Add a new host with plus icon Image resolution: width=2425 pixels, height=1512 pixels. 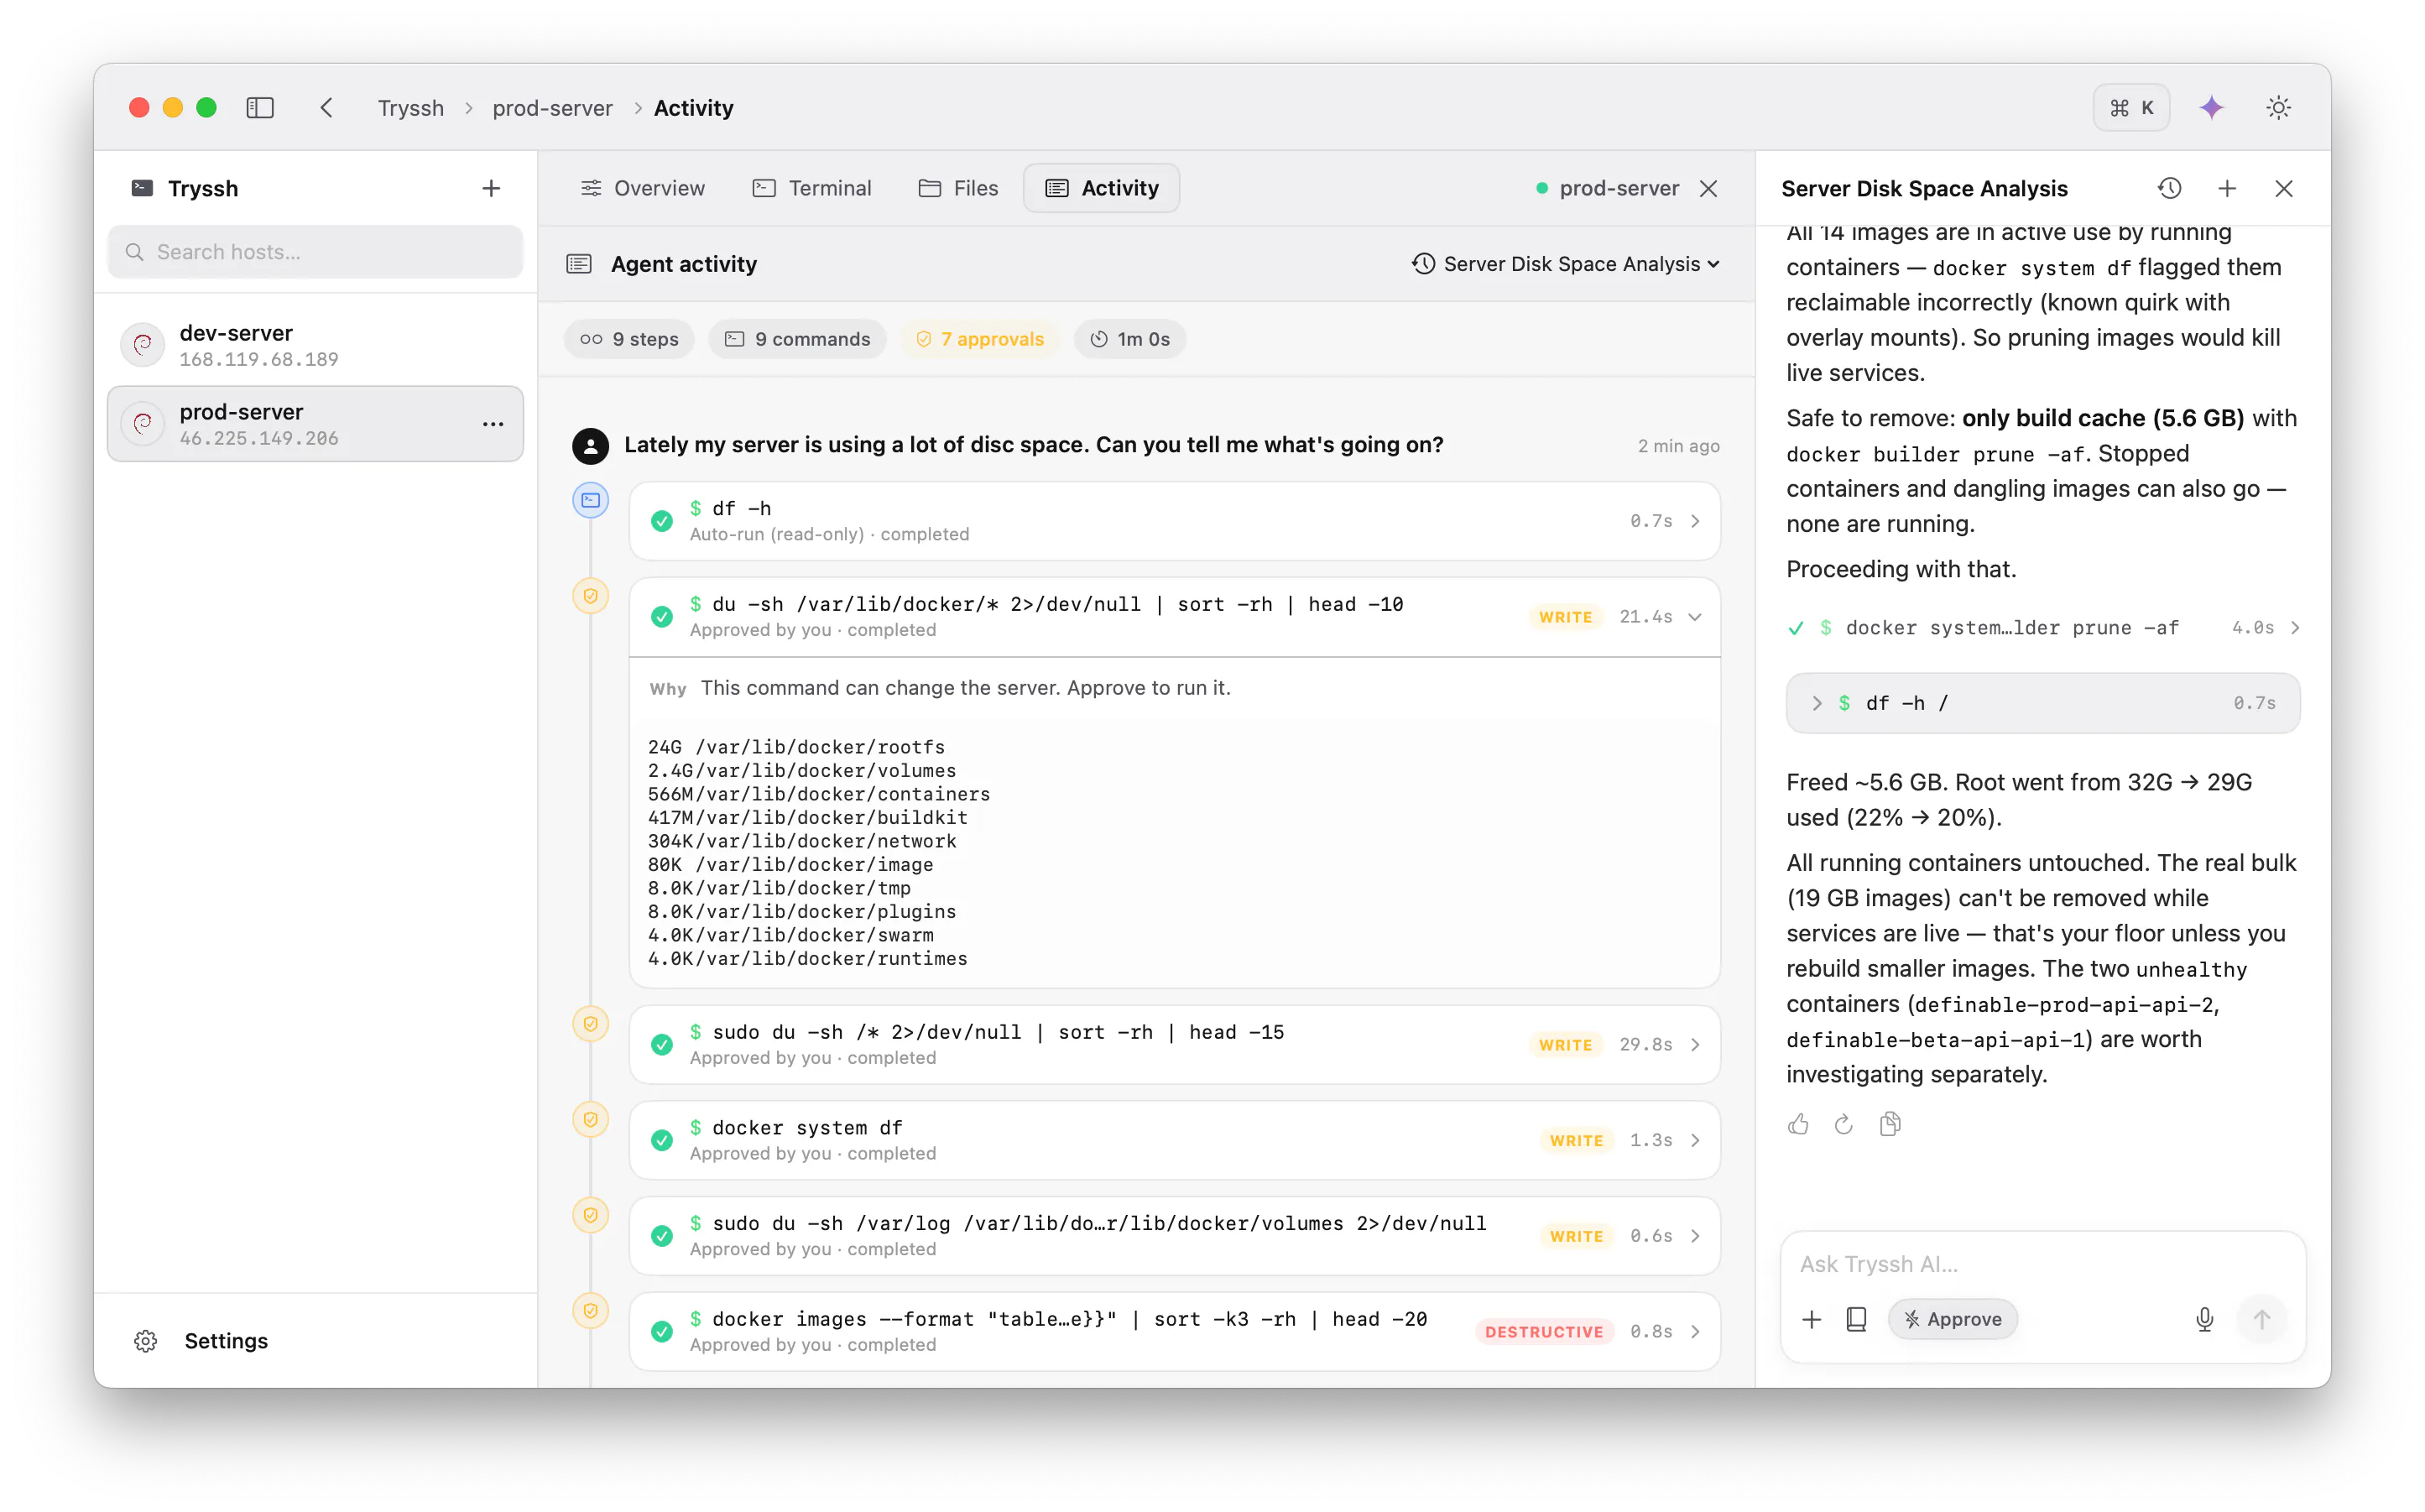pyautogui.click(x=491, y=188)
